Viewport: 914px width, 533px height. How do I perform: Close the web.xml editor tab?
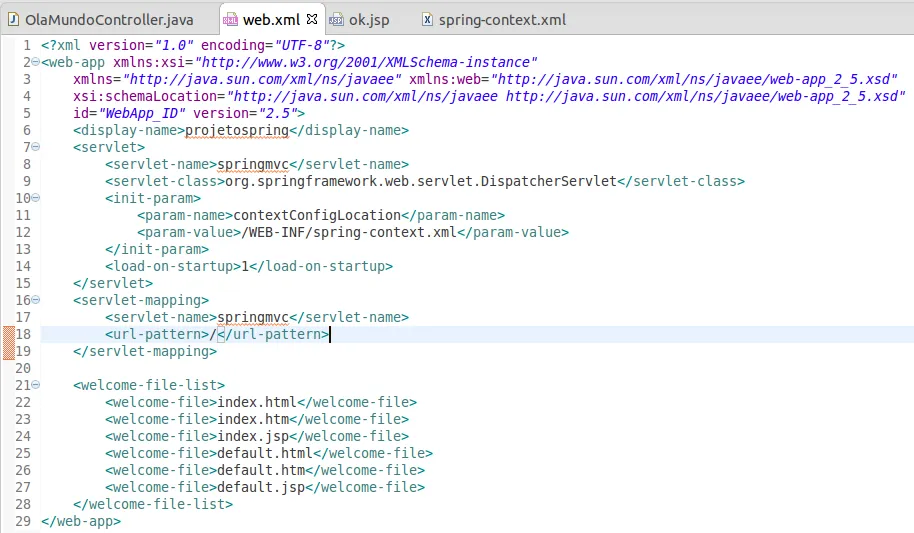coord(310,19)
